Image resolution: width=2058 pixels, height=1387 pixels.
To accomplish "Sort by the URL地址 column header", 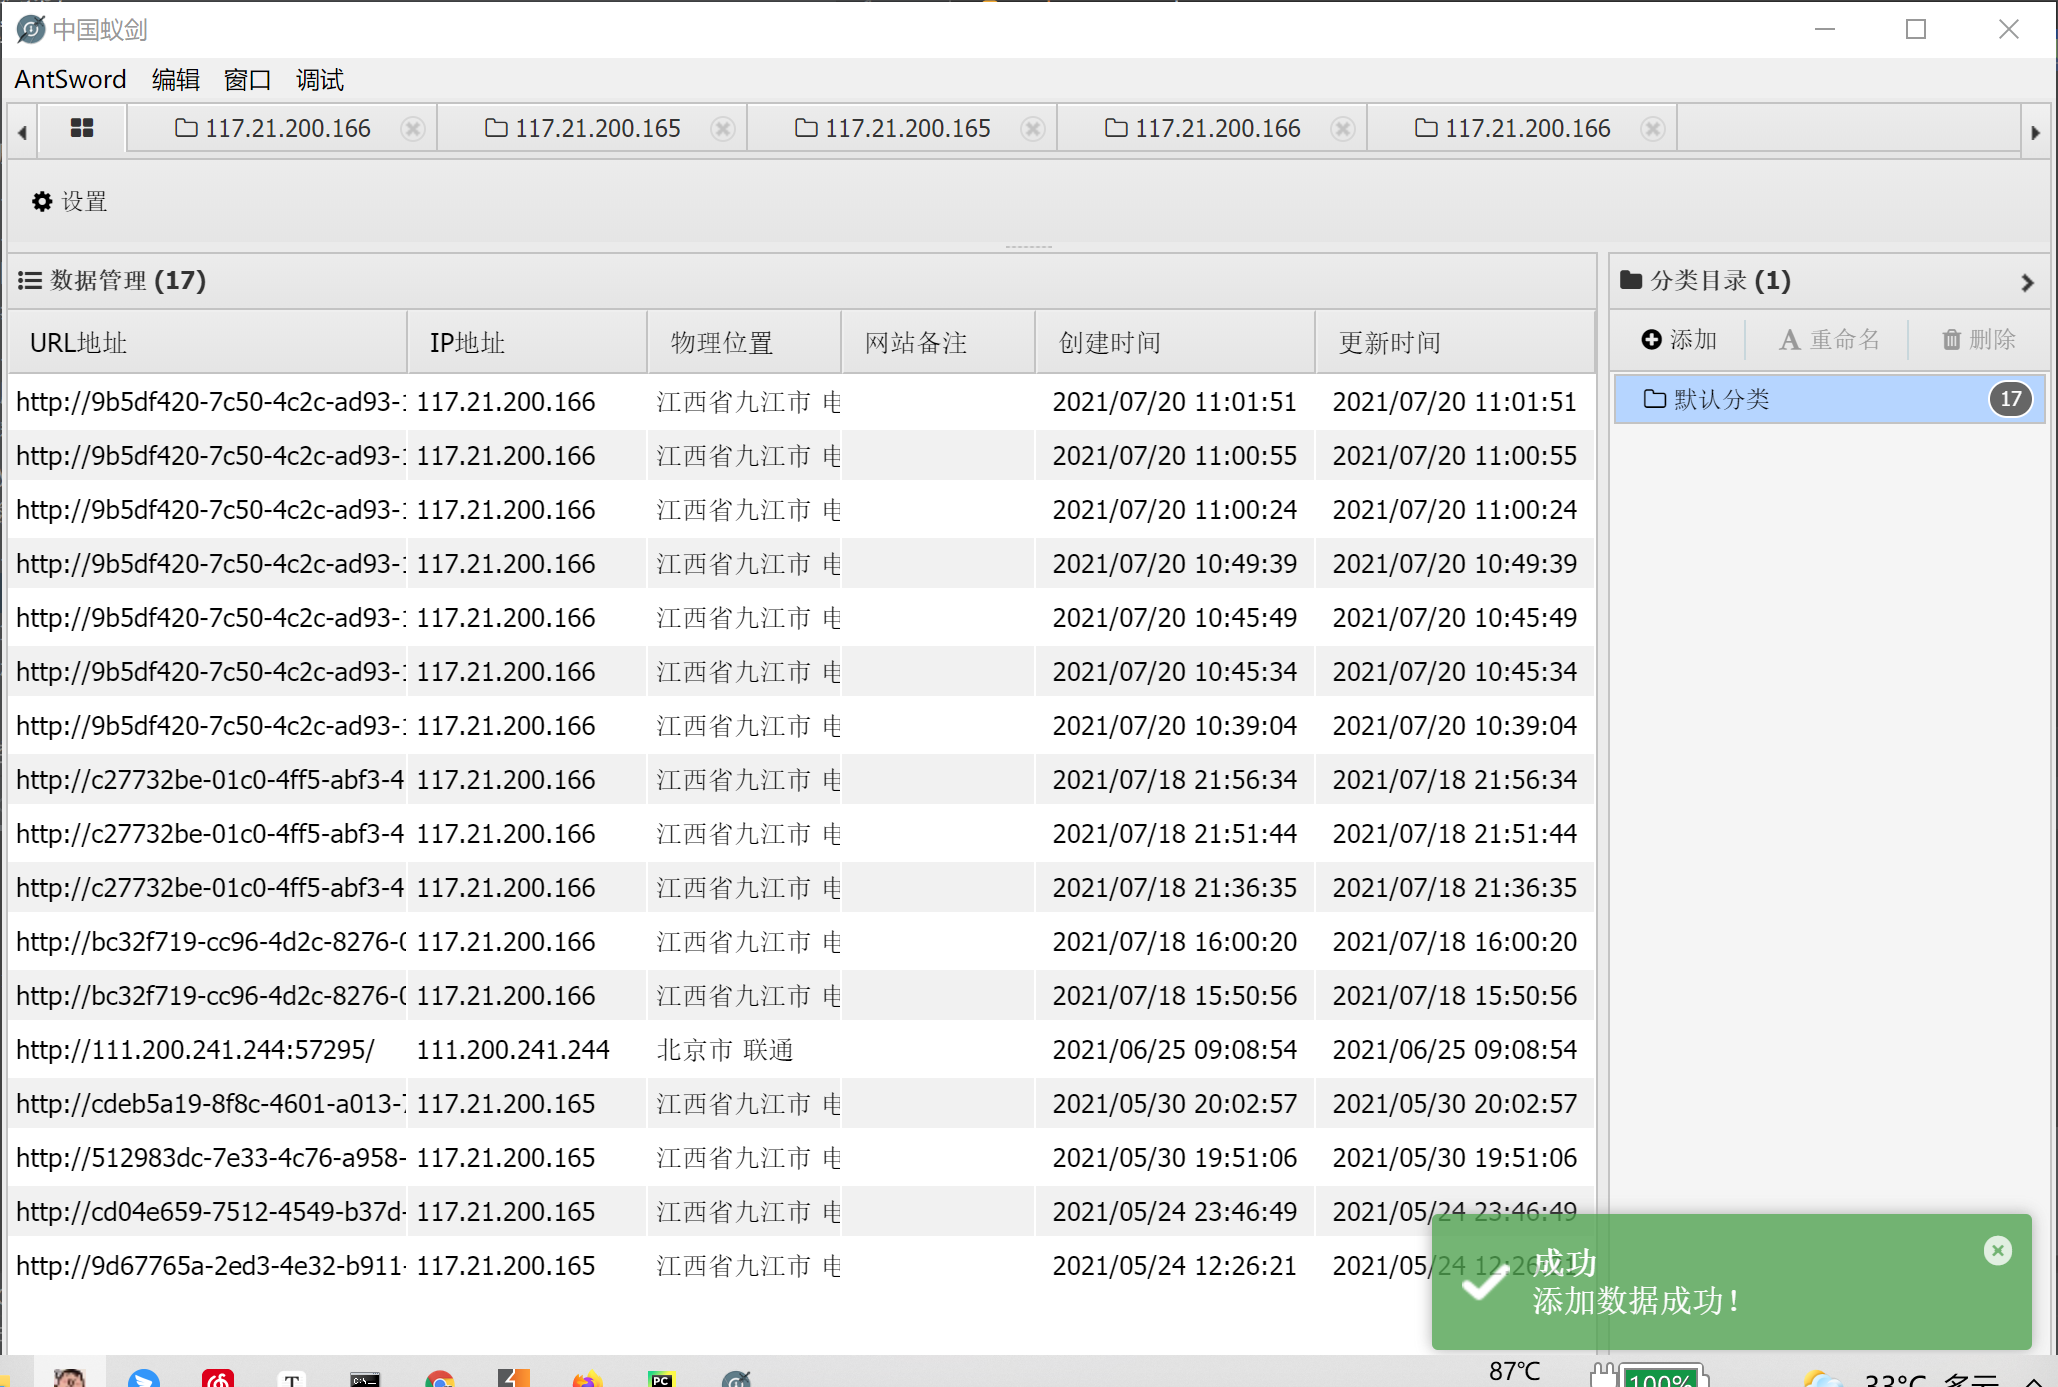I will coord(208,342).
